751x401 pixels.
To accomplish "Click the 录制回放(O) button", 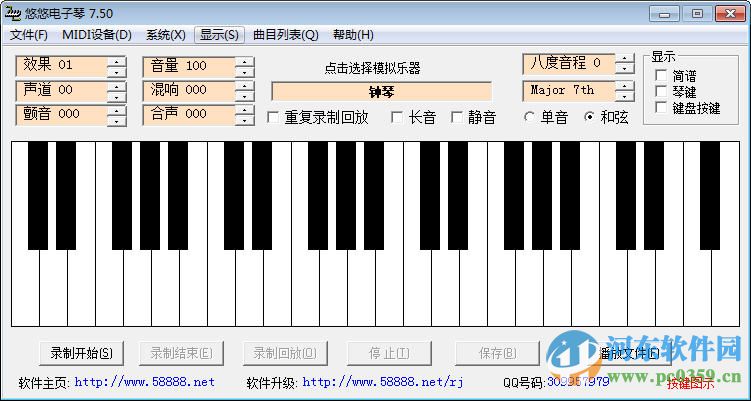I will pyautogui.click(x=285, y=354).
